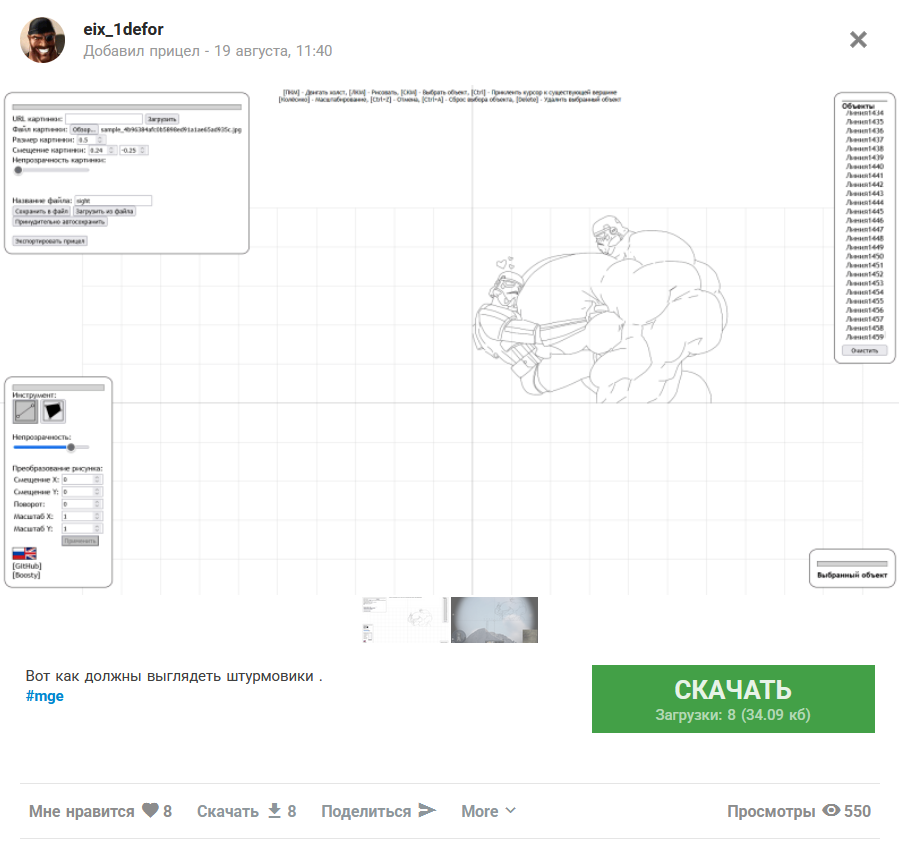Select Линия1459 in the objects list
Screen dimensions: 899x844
click(x=865, y=337)
